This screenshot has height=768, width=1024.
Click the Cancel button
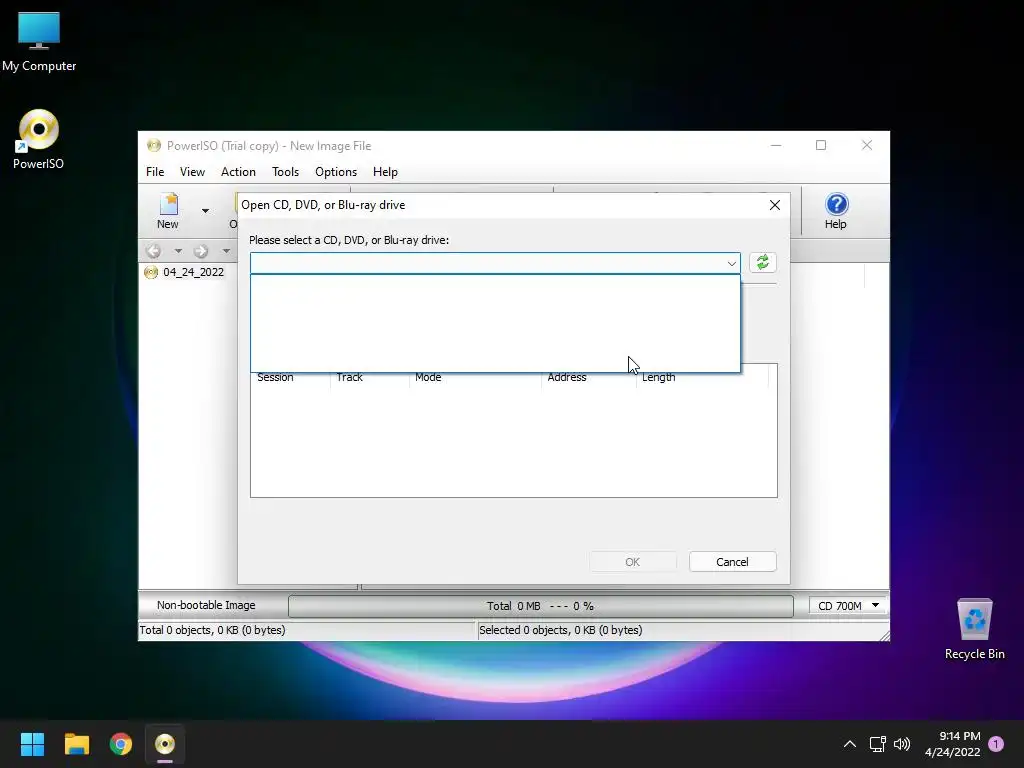pyautogui.click(x=732, y=562)
